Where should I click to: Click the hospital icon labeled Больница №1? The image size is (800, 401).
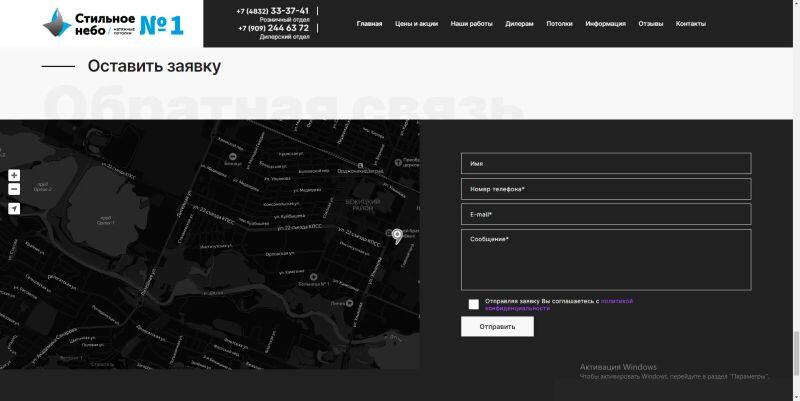(312, 276)
